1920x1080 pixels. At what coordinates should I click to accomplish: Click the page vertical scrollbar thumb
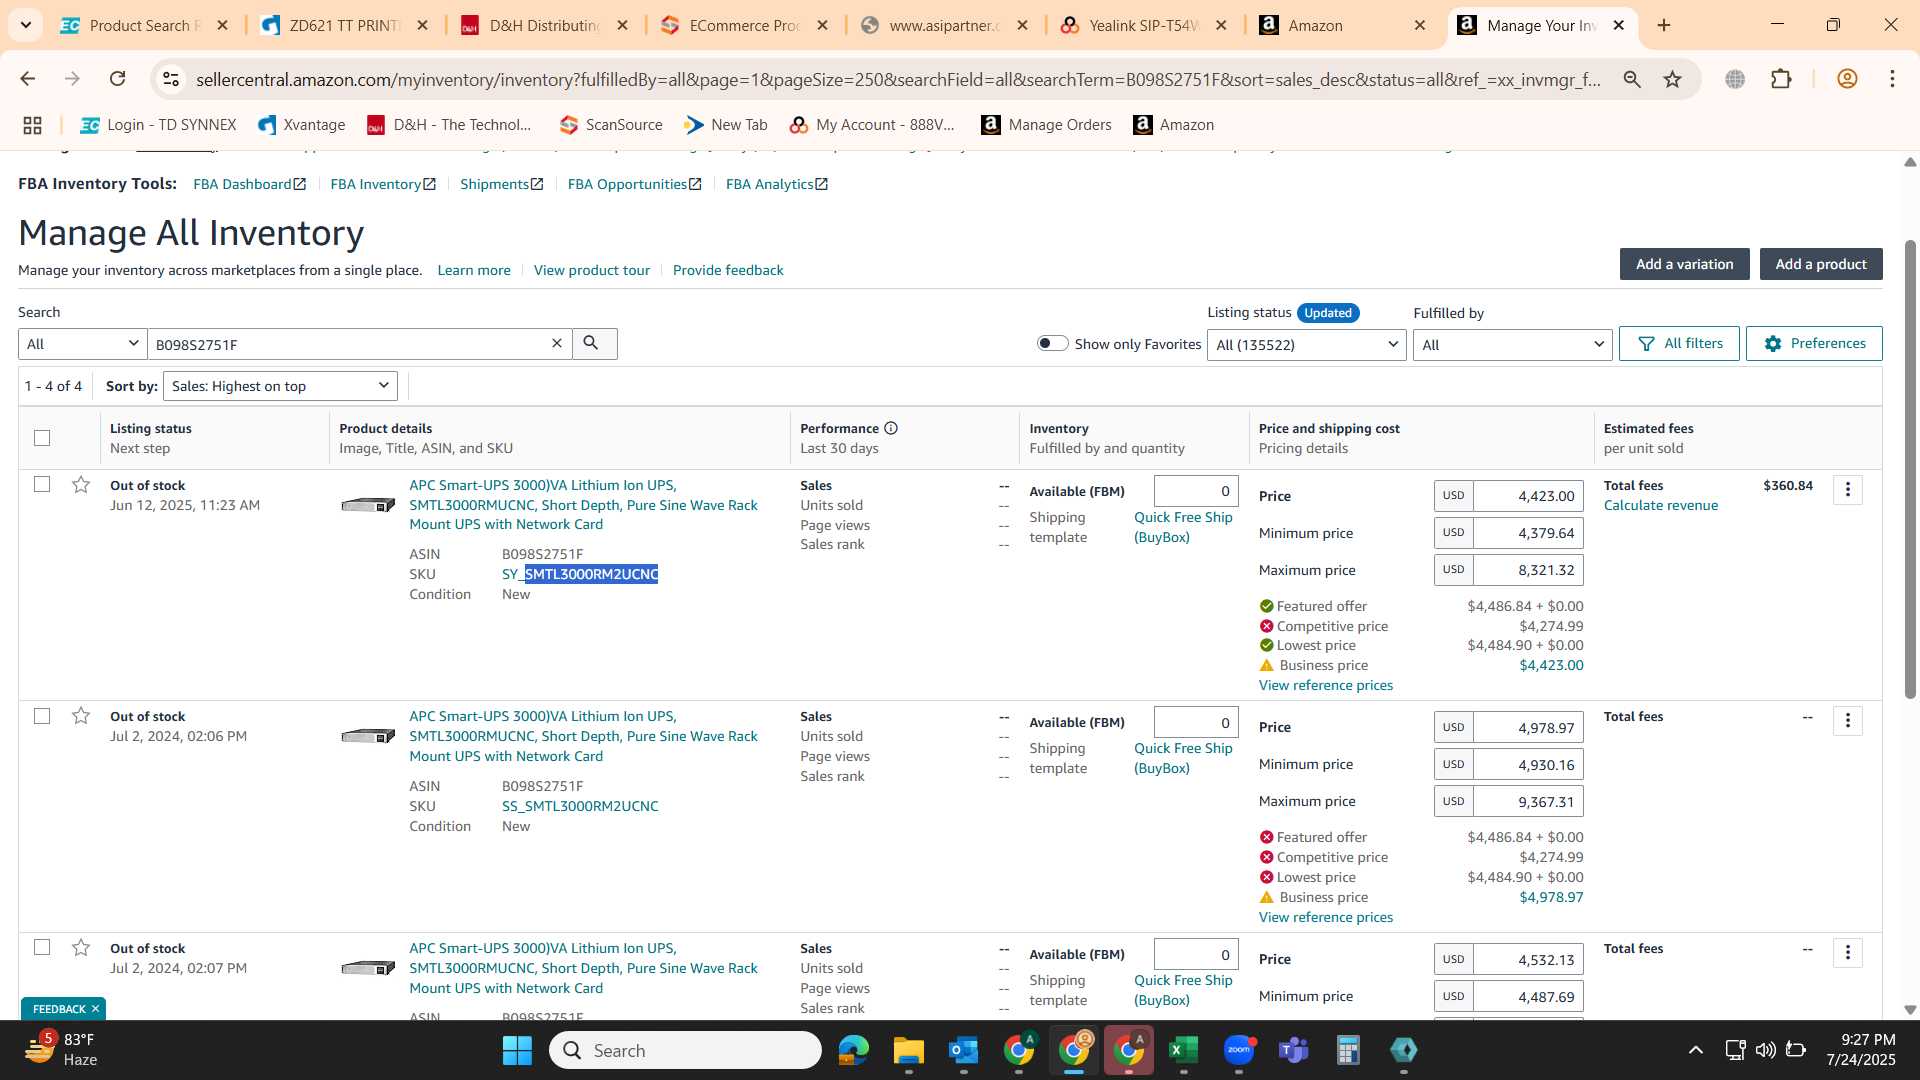click(x=1910, y=468)
